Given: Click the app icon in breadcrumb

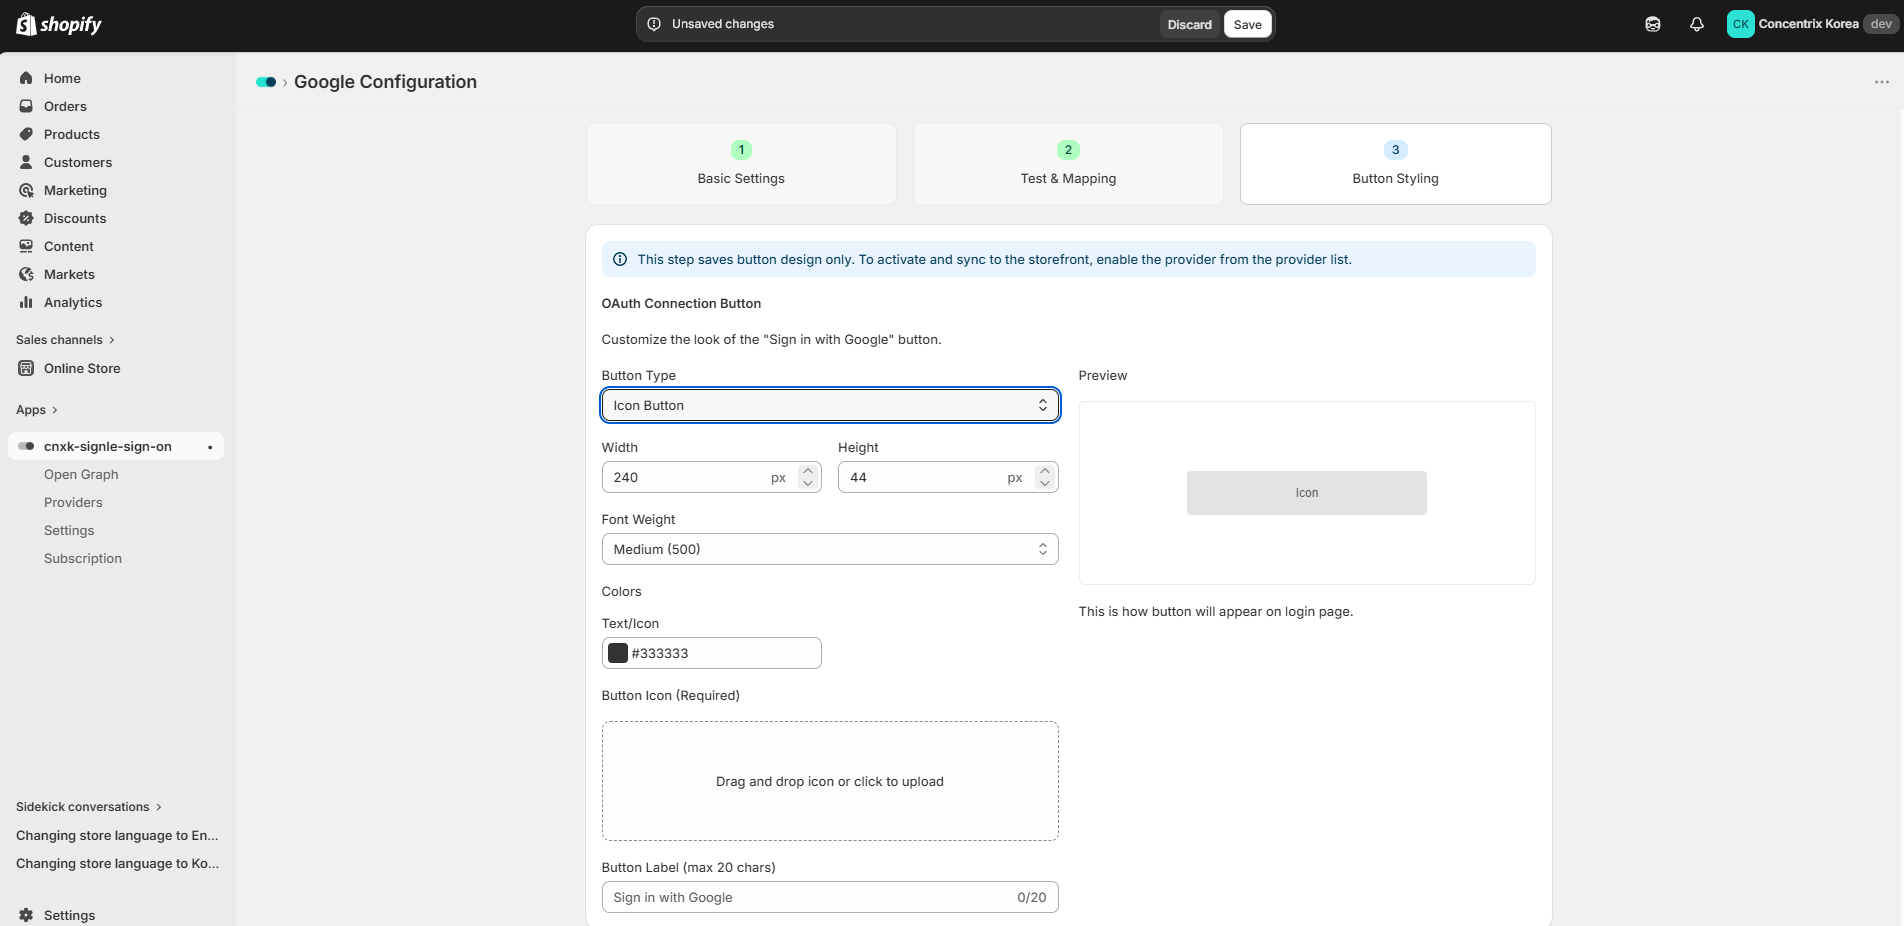Looking at the screenshot, I should tap(266, 82).
